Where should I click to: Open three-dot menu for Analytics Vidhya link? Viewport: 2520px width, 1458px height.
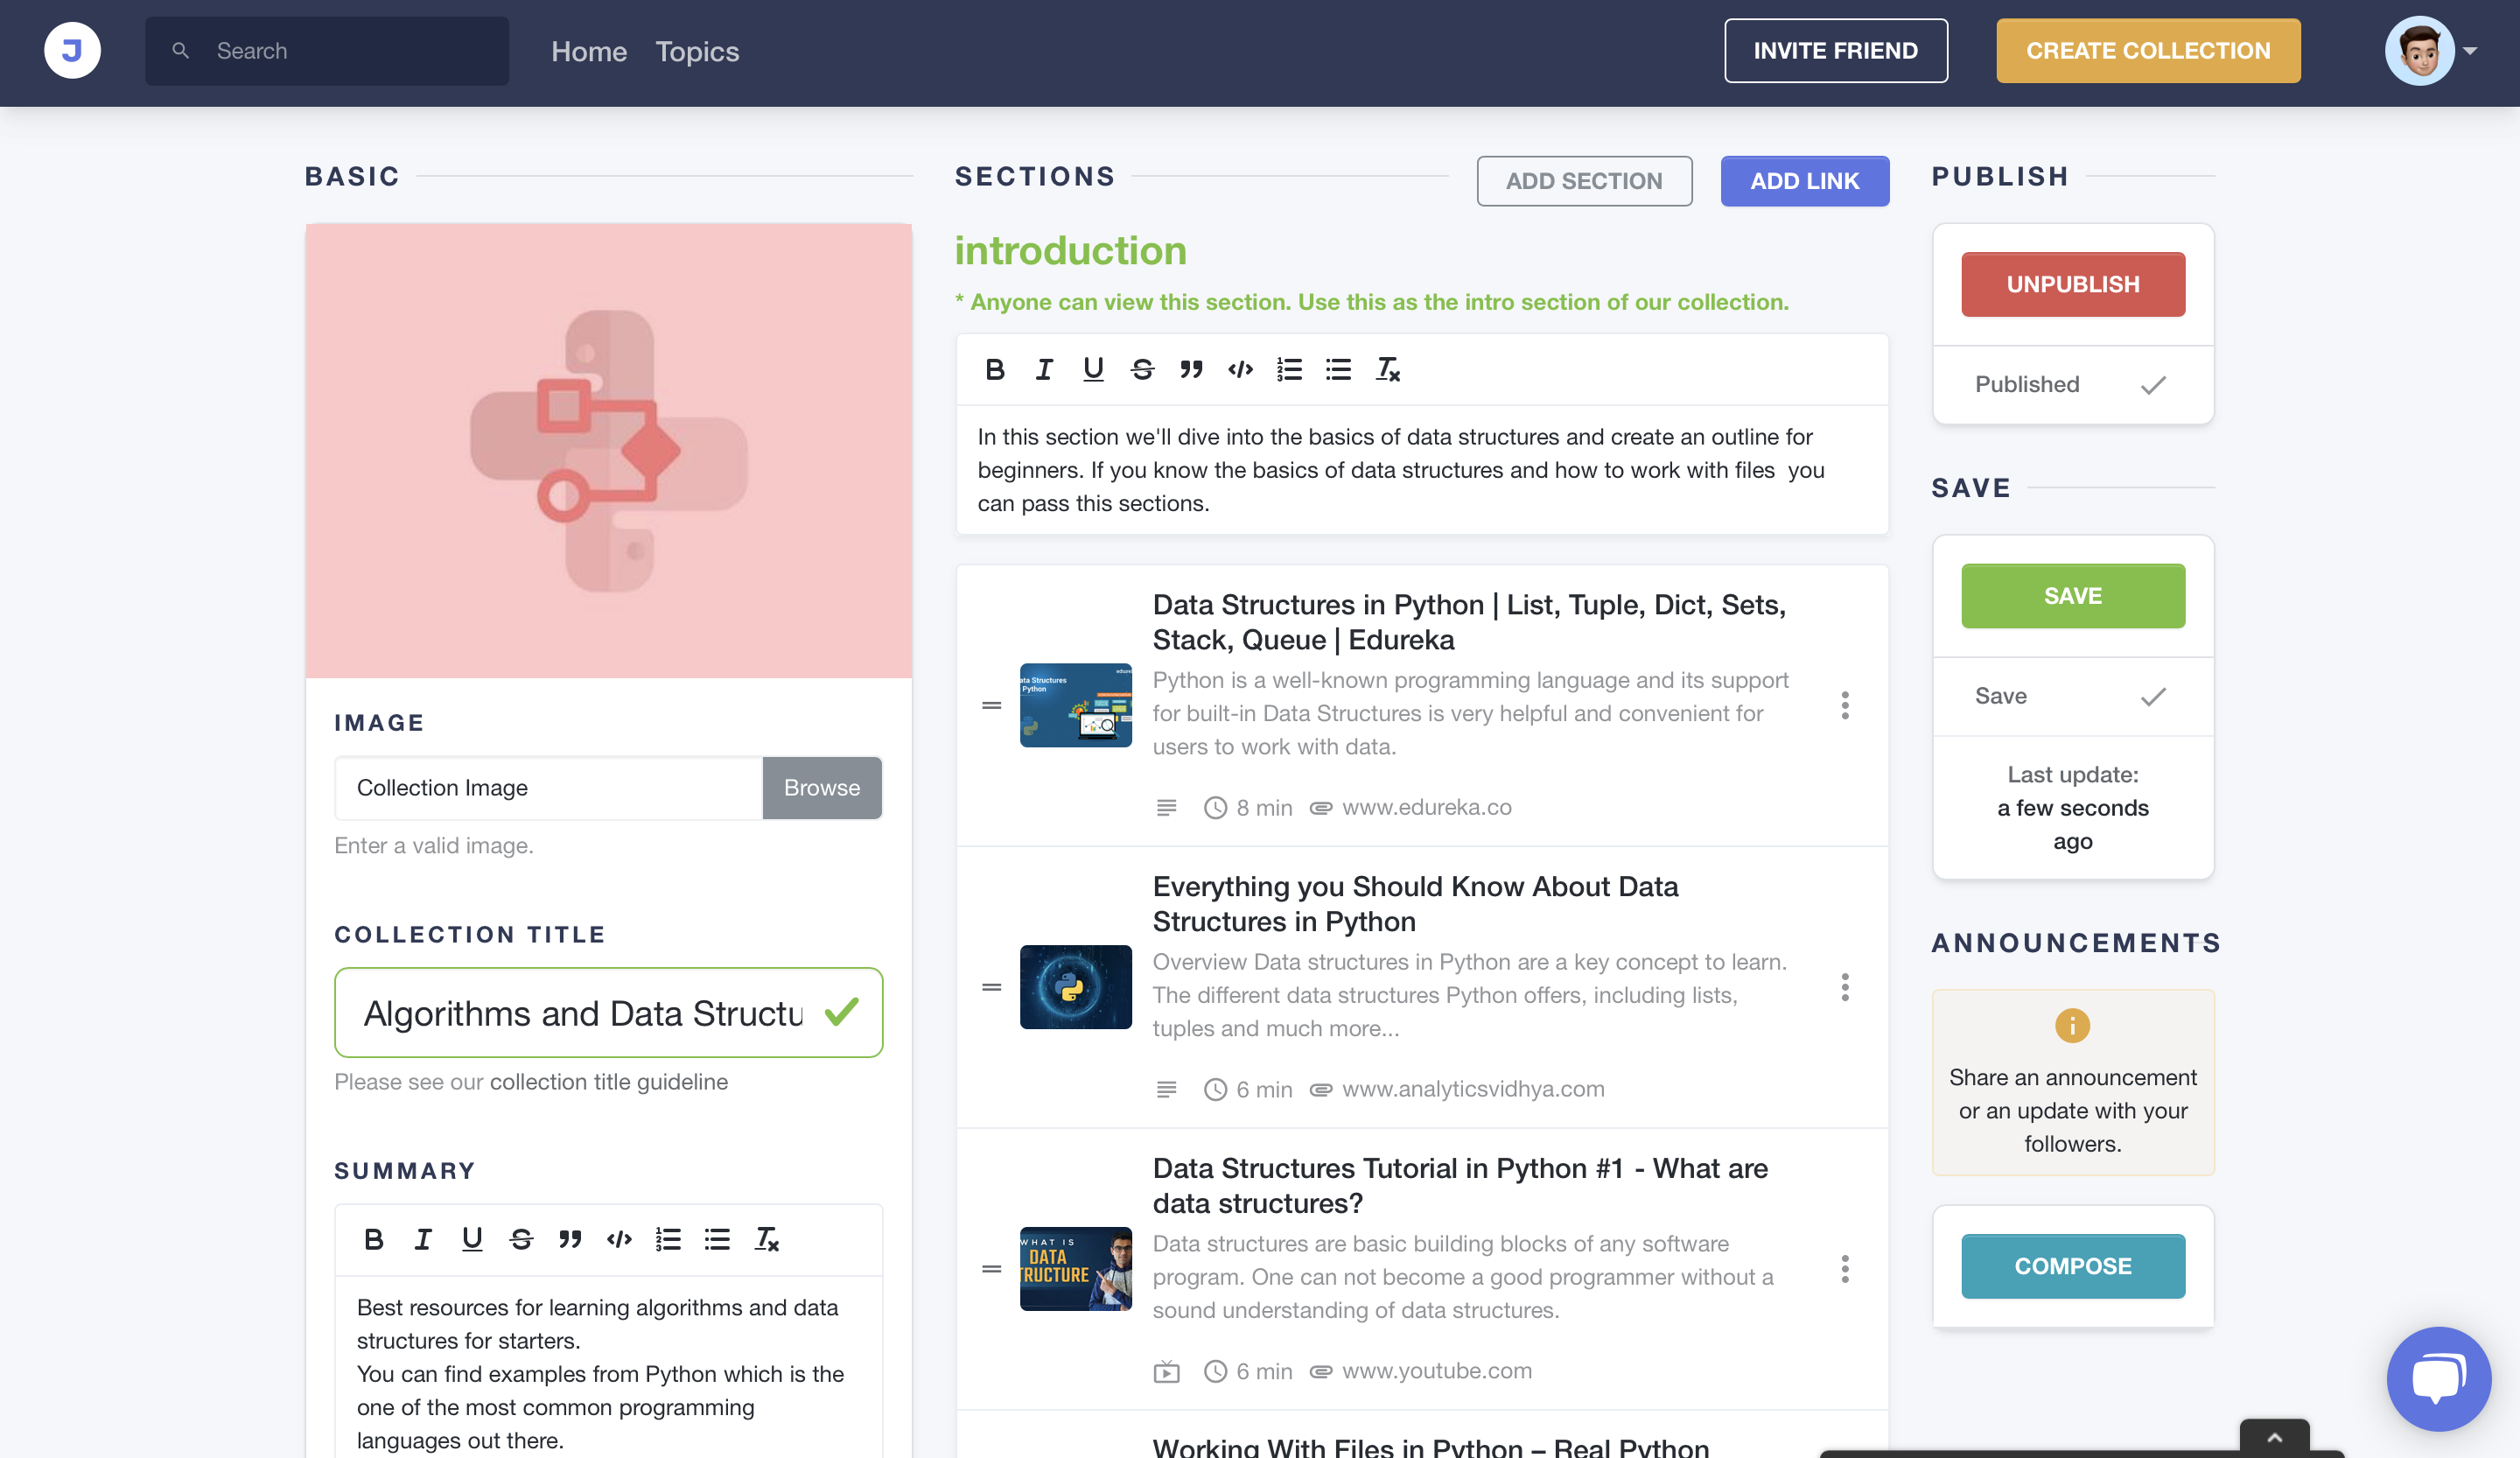click(x=1845, y=988)
